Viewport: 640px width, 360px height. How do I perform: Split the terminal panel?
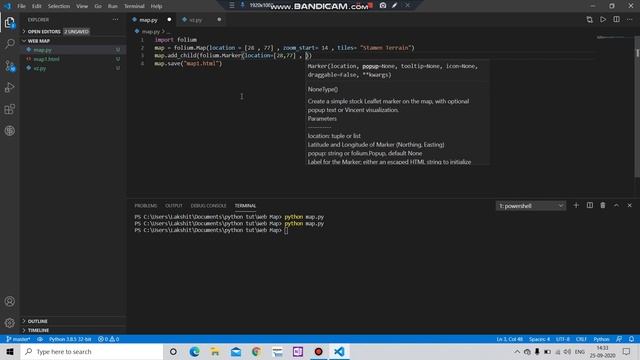click(x=590, y=205)
